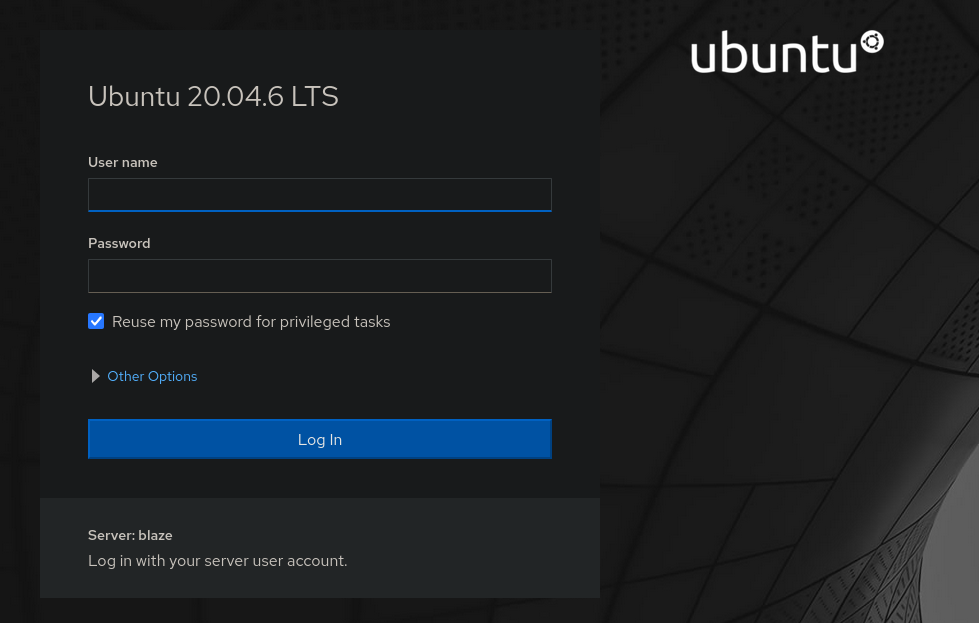Click the 'Password' field label
Viewport: 979px width, 623px height.
point(119,243)
